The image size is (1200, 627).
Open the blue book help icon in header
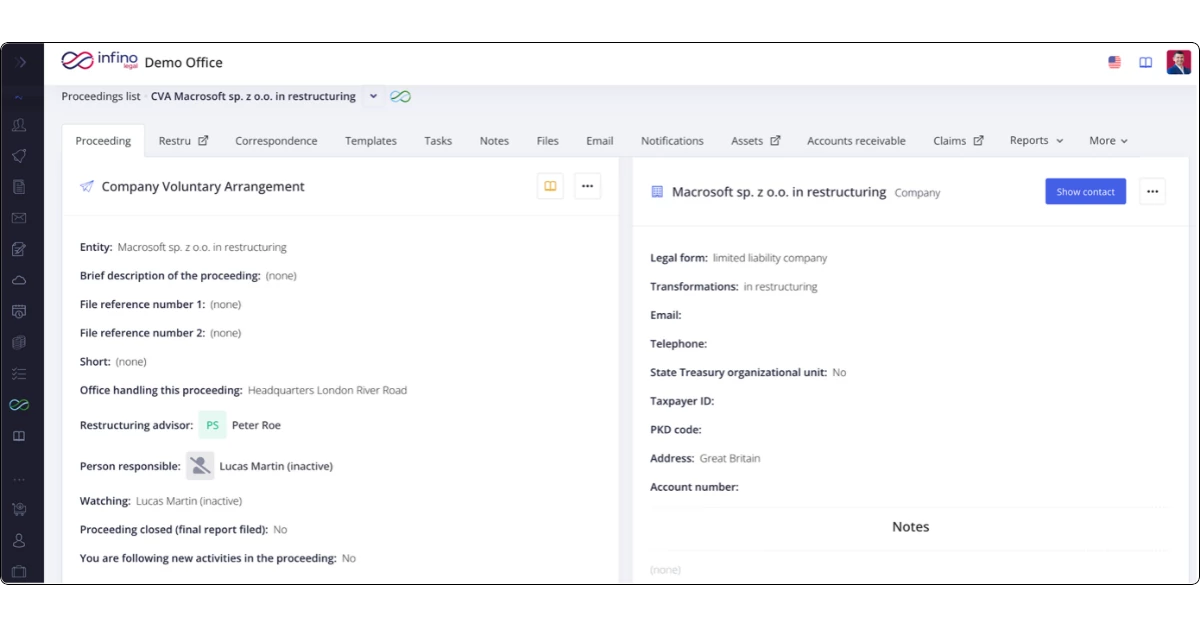click(1146, 62)
